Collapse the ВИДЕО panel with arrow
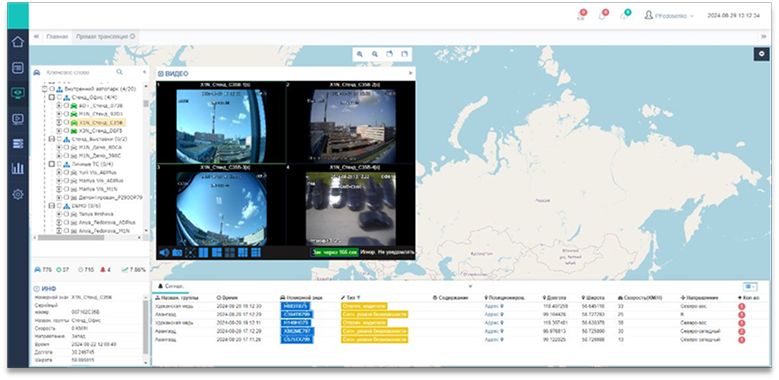Screen dimensions: 779x380 pyautogui.click(x=410, y=74)
